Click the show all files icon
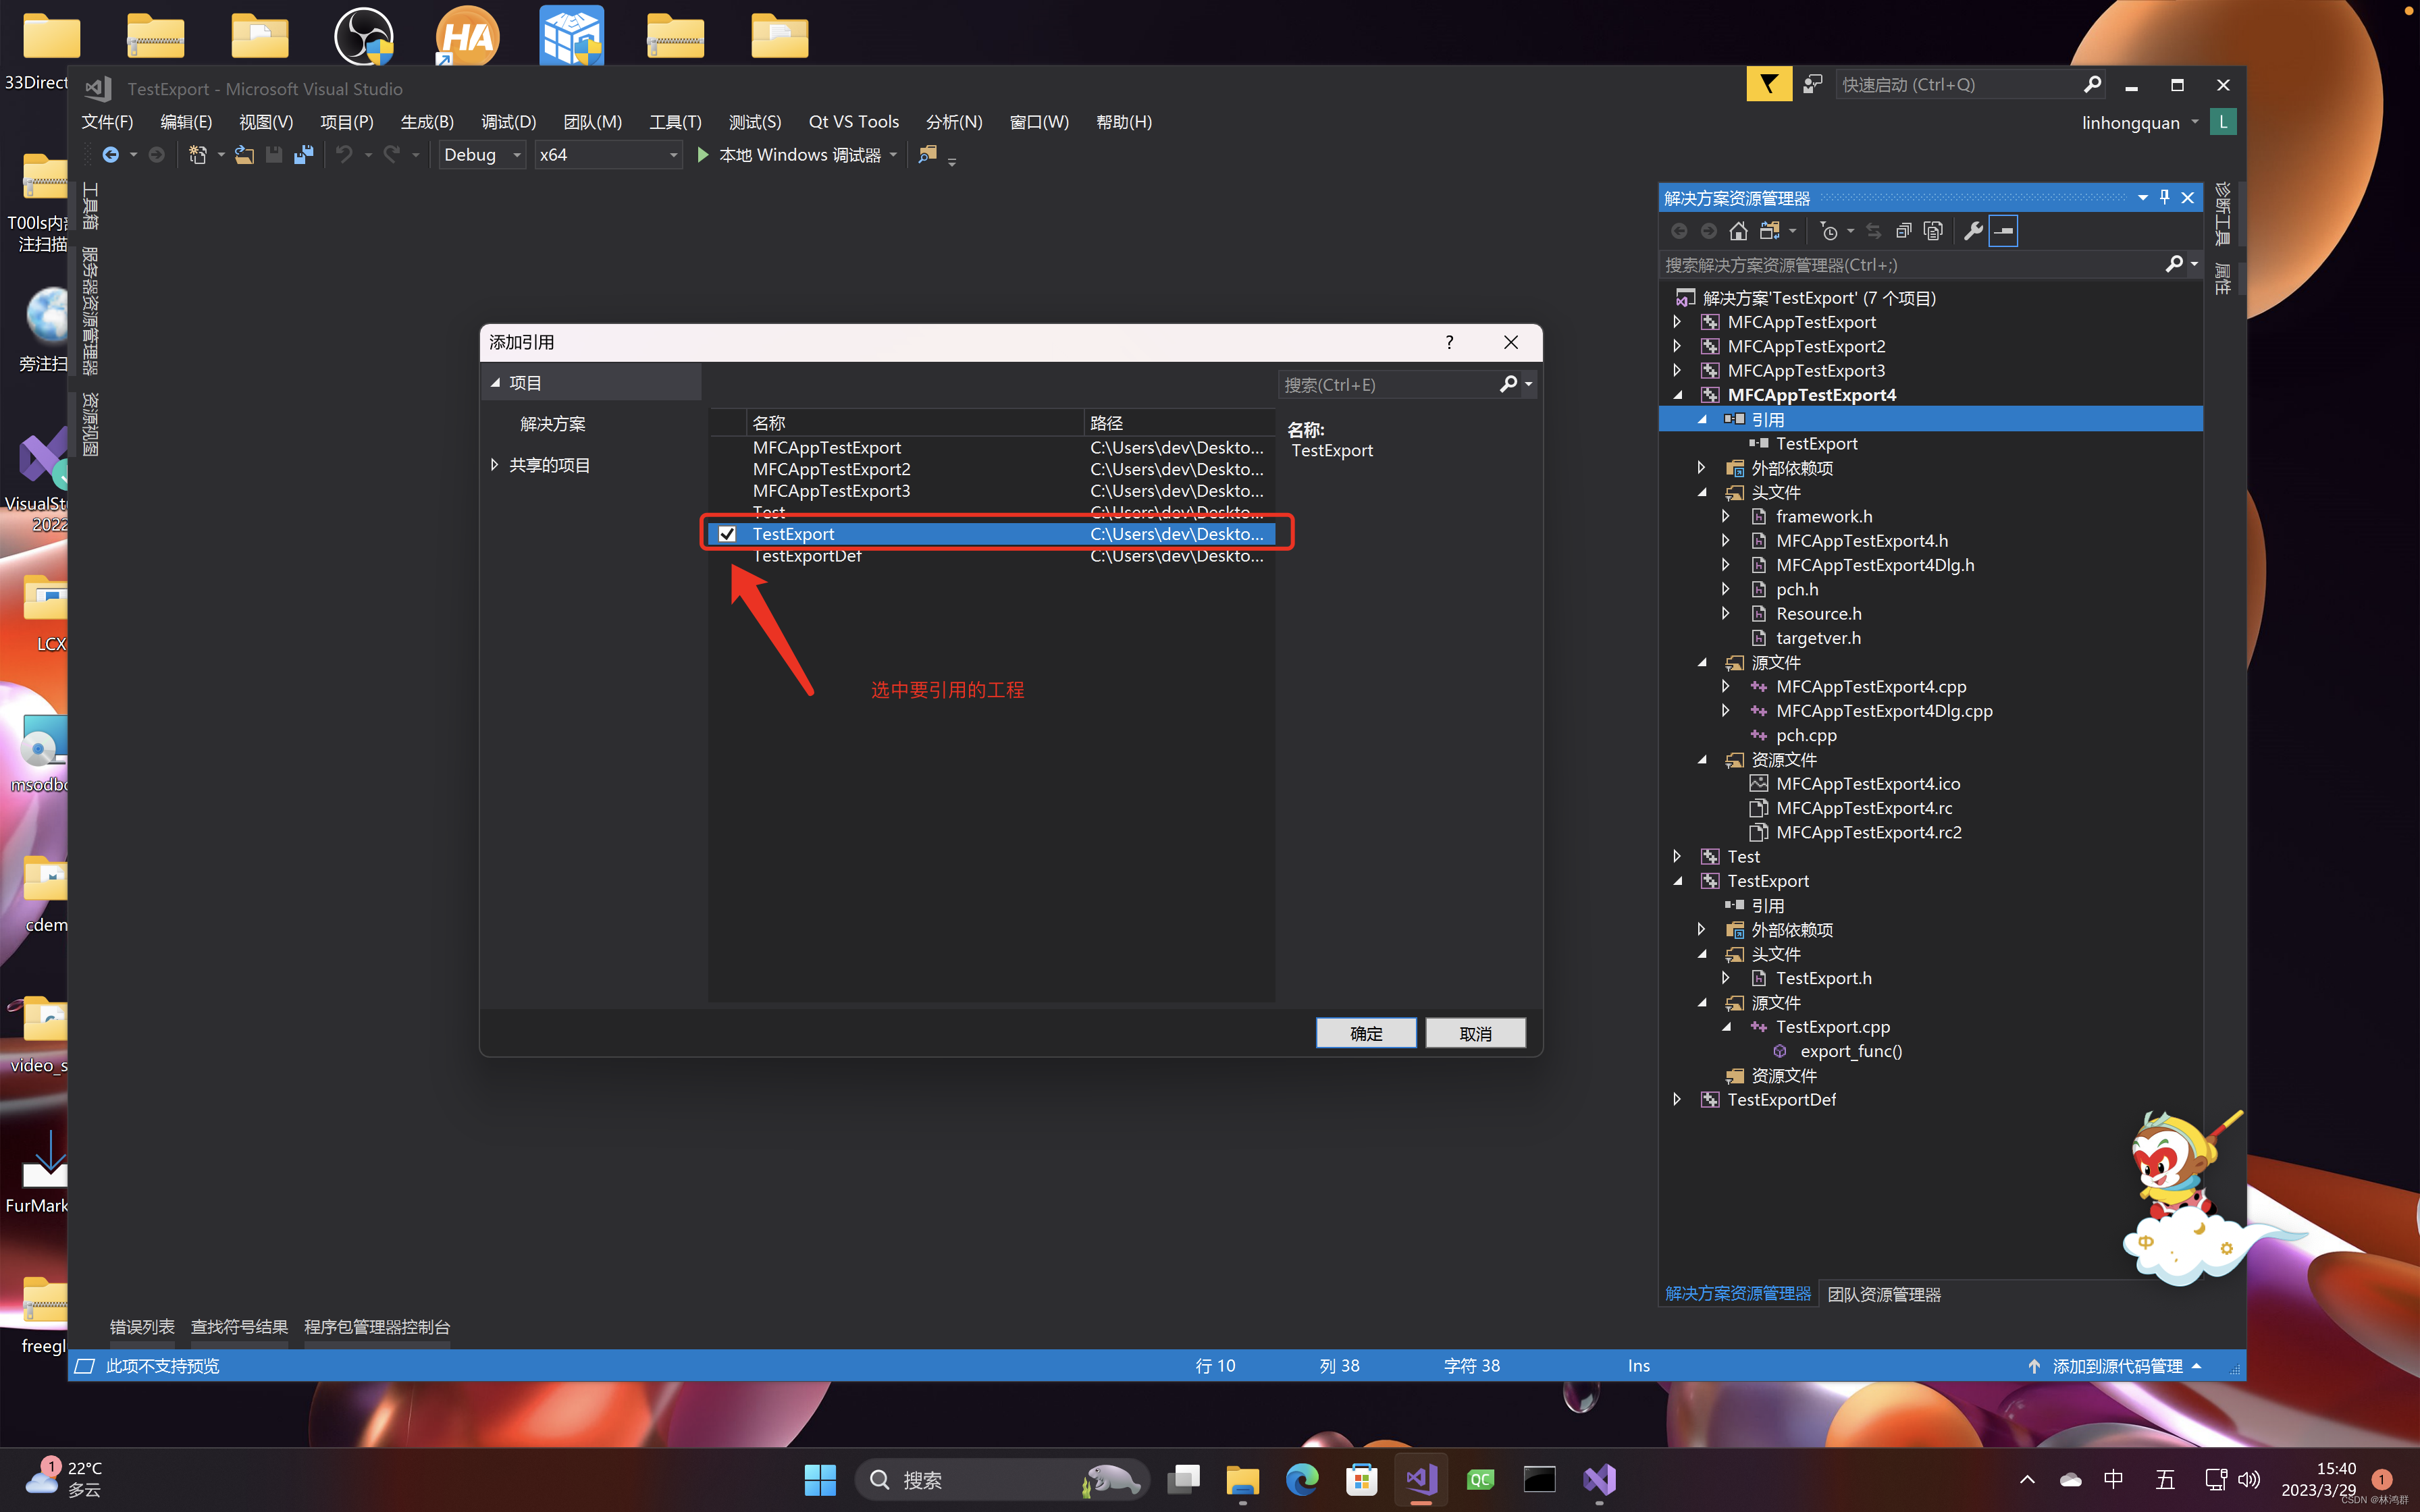2420x1512 pixels. point(1934,231)
